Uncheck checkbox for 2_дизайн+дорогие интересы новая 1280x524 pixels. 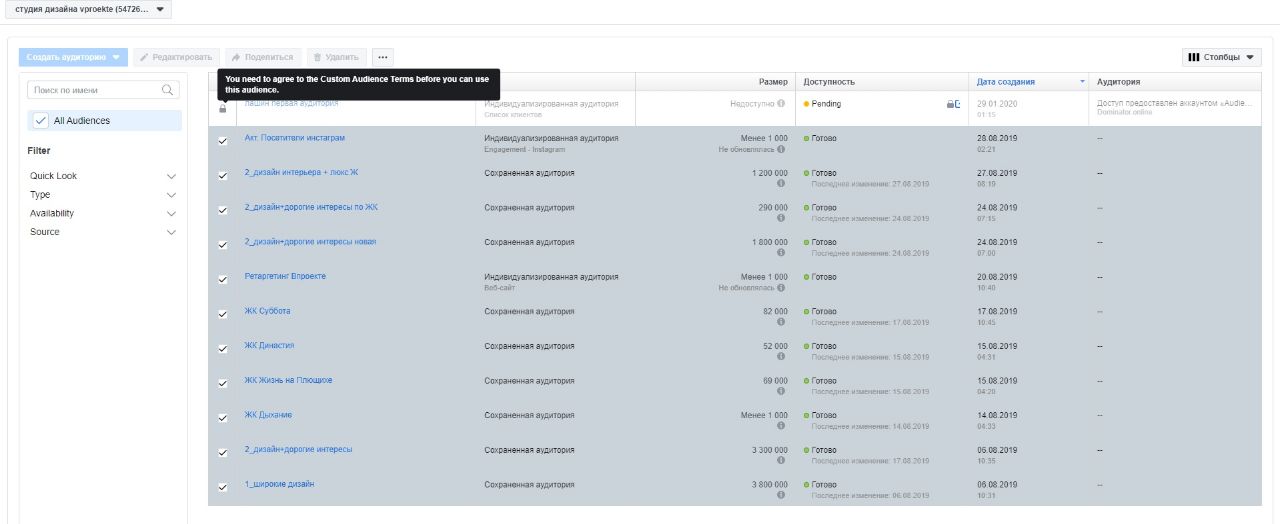223,245
